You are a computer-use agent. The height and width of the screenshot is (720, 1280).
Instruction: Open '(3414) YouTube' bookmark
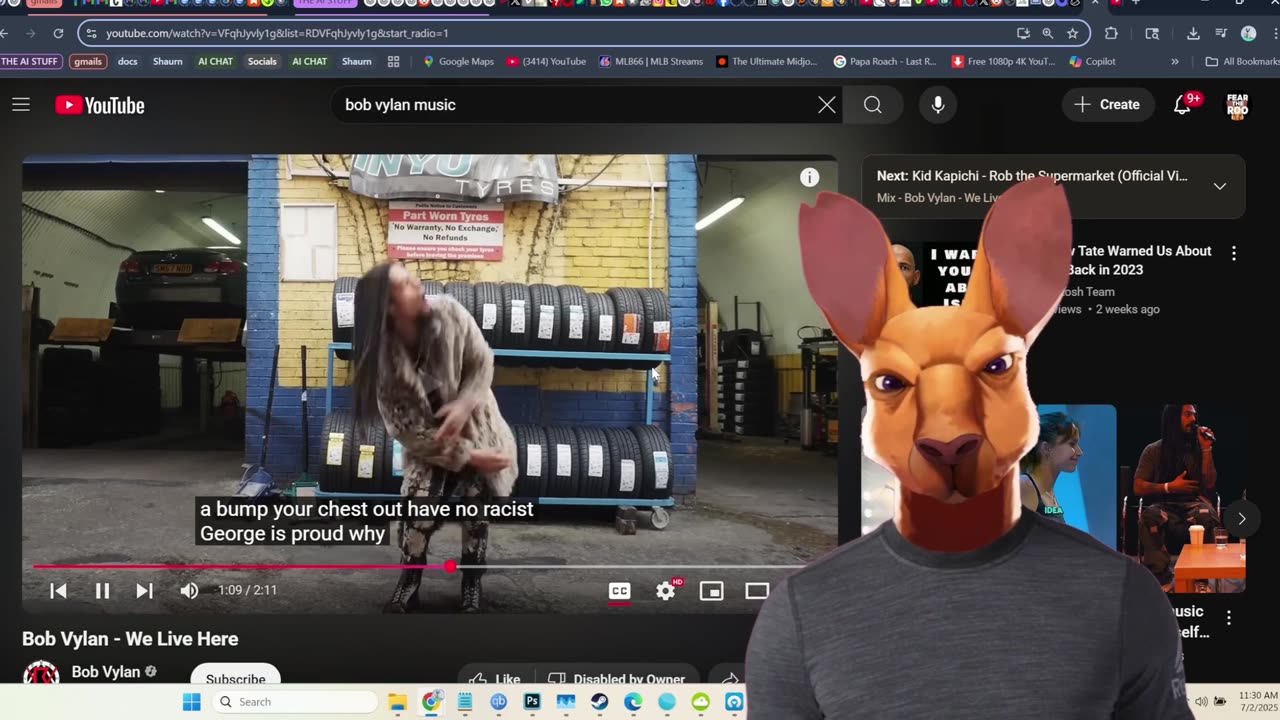[546, 61]
